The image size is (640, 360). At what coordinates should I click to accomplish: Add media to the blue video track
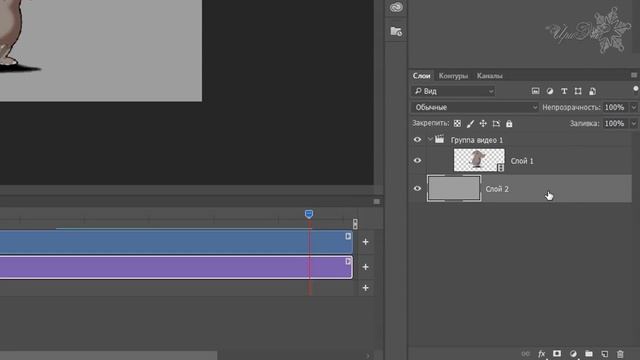[365, 242]
